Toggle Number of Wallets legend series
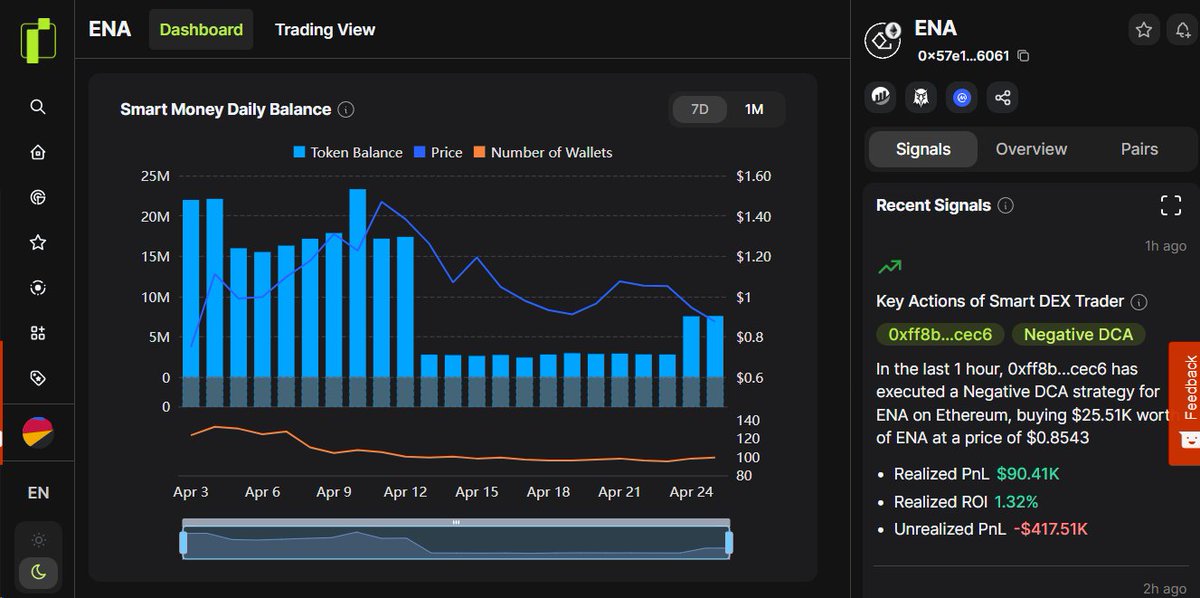Screen dimensions: 1200x598 (543, 152)
